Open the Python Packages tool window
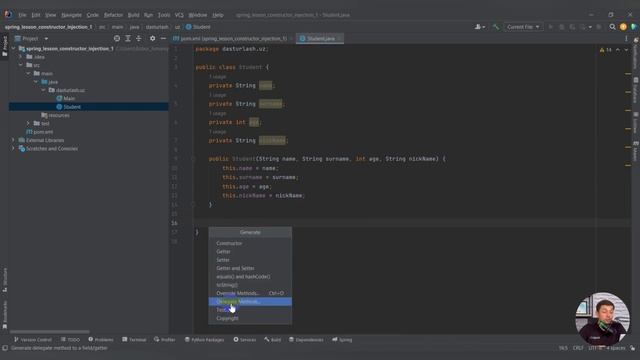Screen dimensions: 640x360 click(x=204, y=340)
